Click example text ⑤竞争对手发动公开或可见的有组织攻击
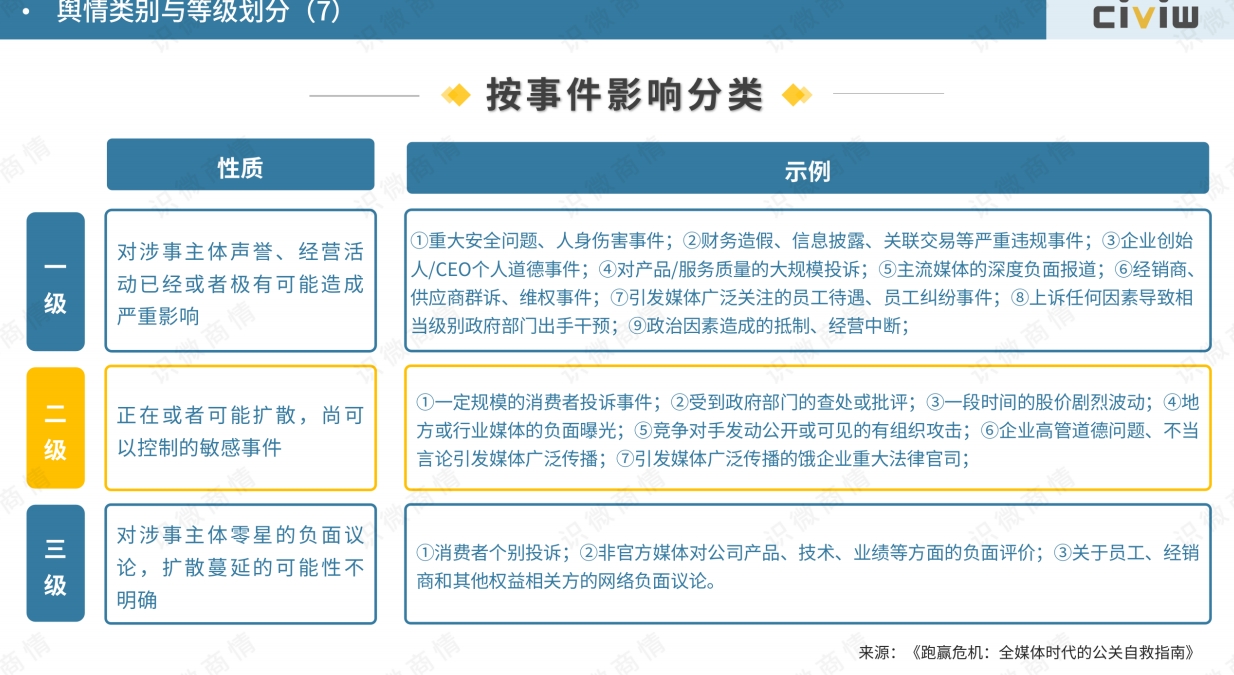 tap(803, 431)
